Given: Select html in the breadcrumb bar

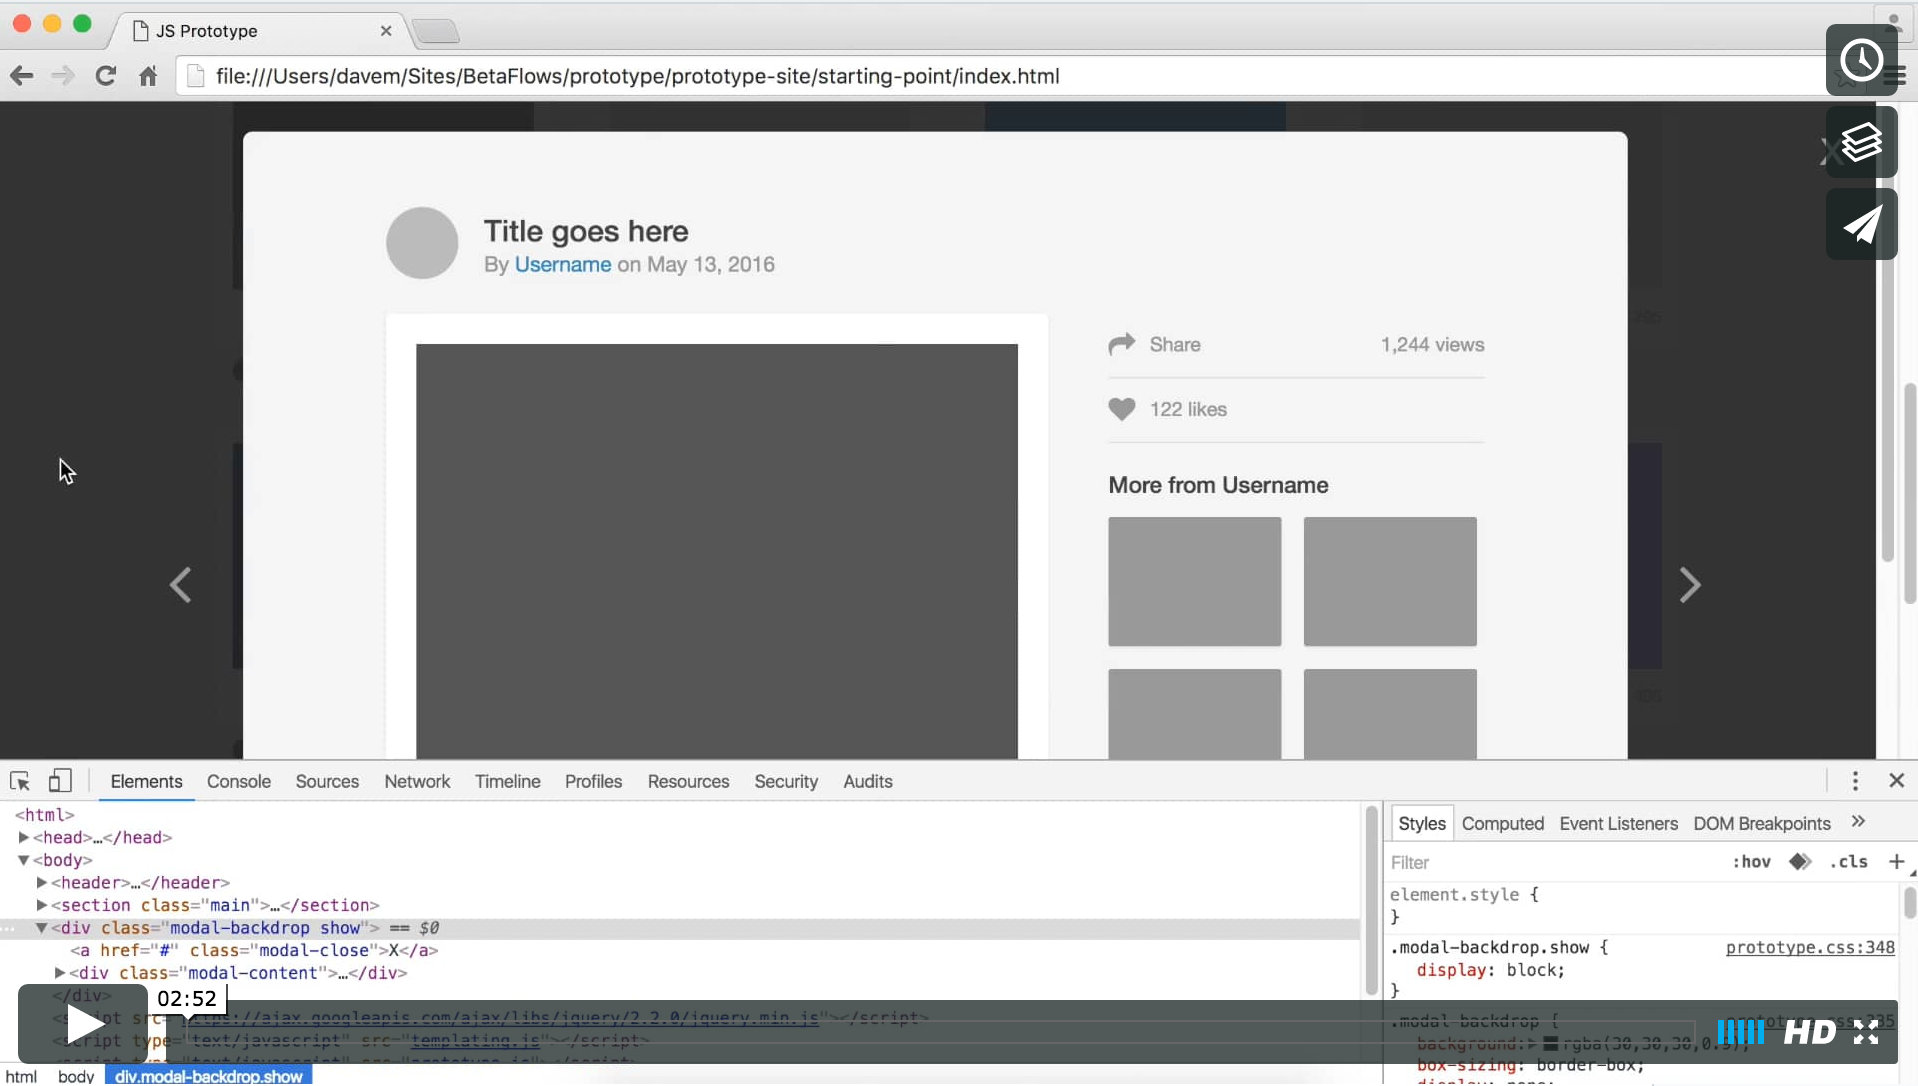Looking at the screenshot, I should tap(21, 1076).
